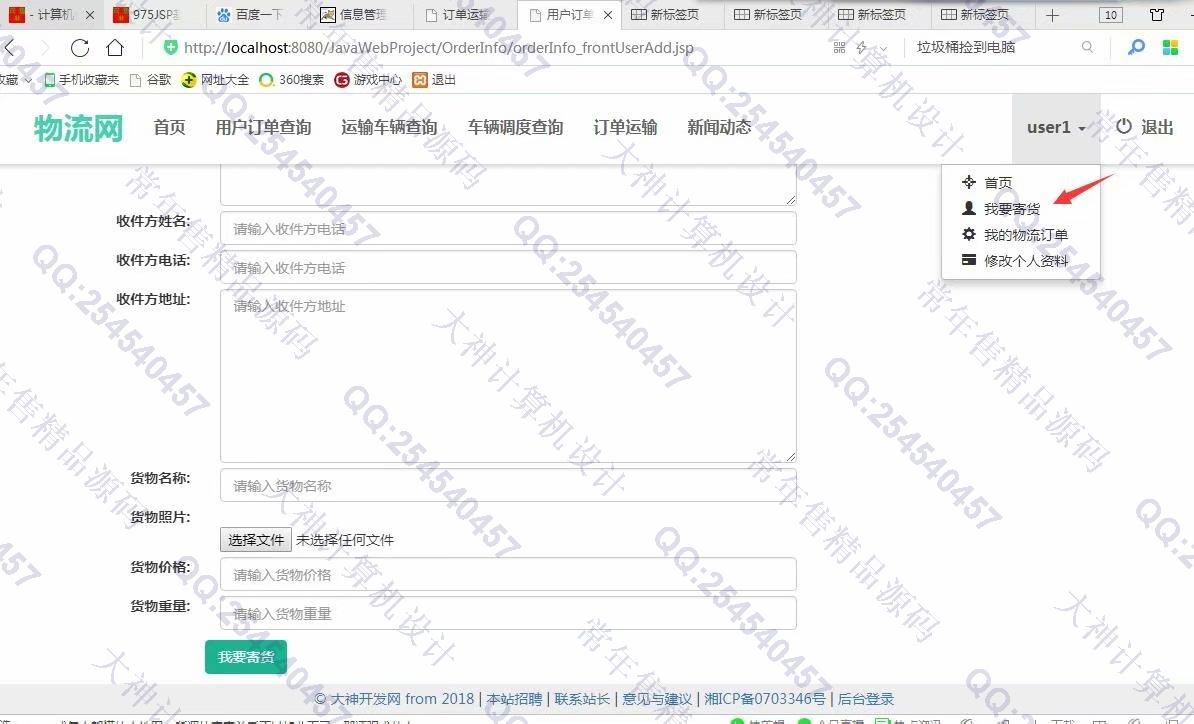Open 谷歌 bookmark
This screenshot has height=724, width=1194.
(151, 79)
